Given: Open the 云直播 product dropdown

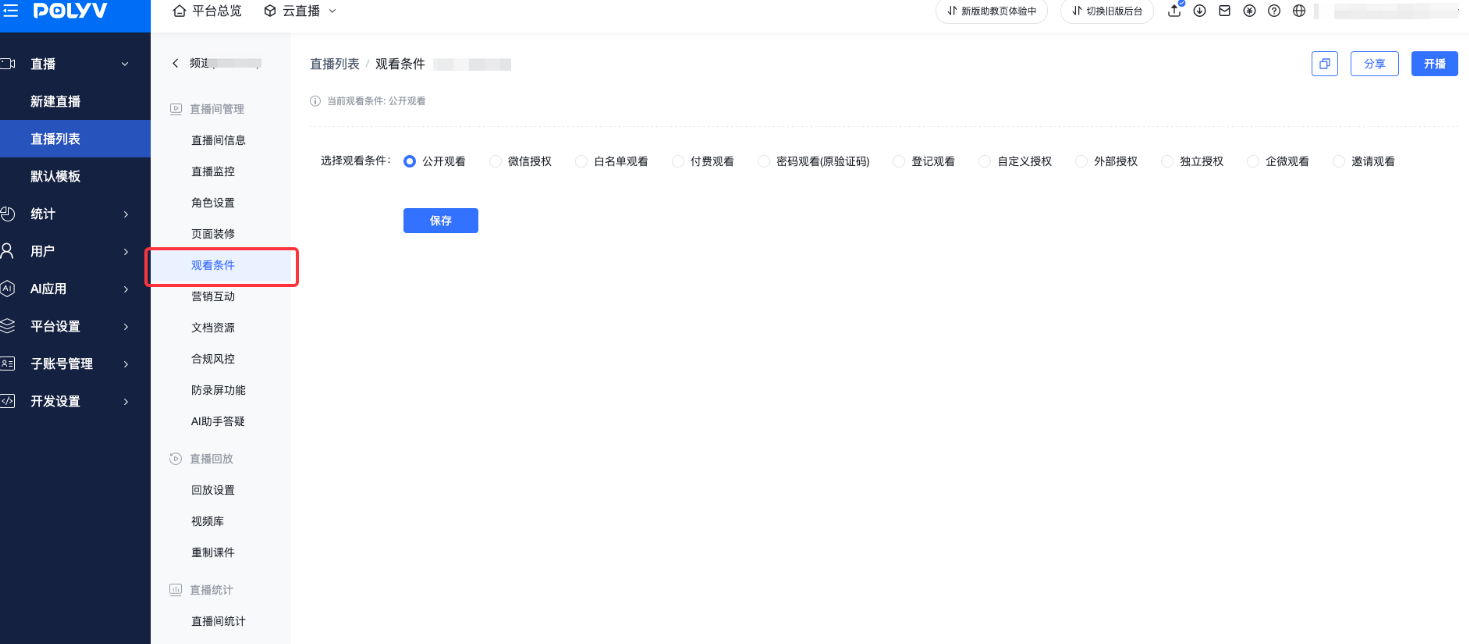Looking at the screenshot, I should point(300,11).
